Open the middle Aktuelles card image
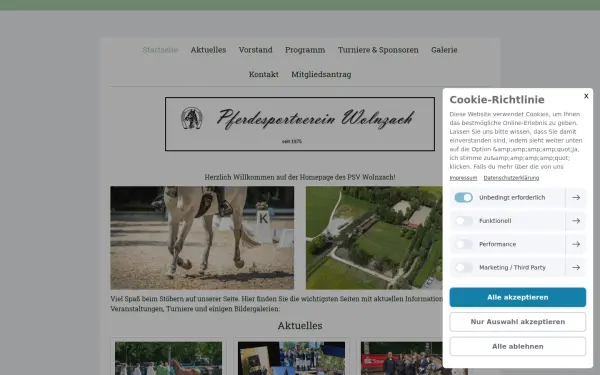This screenshot has height=375, width=600. coord(291,359)
